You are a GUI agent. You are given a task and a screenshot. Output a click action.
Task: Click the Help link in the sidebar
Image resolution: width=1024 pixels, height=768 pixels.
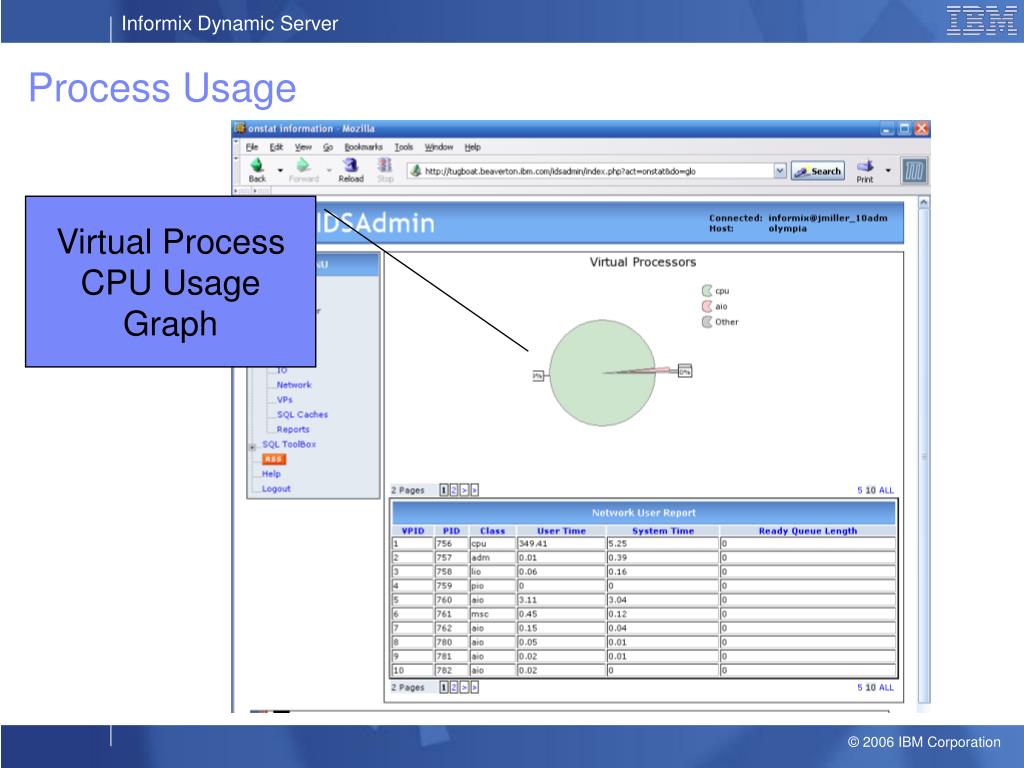click(x=272, y=474)
